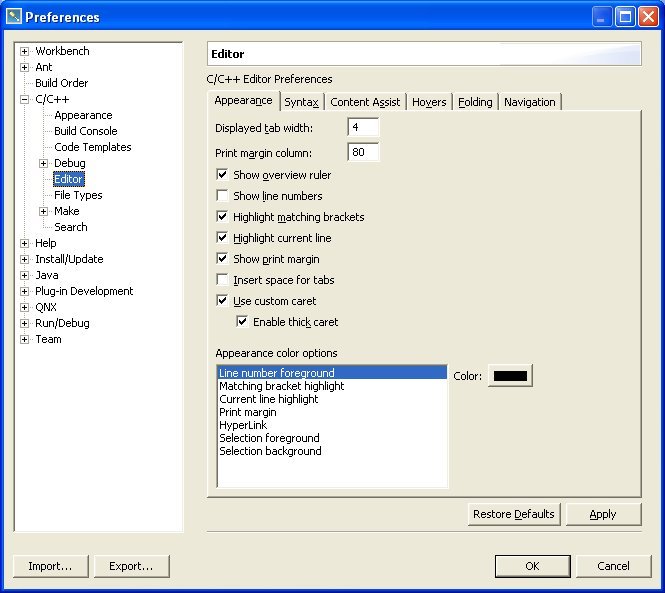This screenshot has height=593, width=665.
Task: Click the Apply button
Action: click(603, 514)
